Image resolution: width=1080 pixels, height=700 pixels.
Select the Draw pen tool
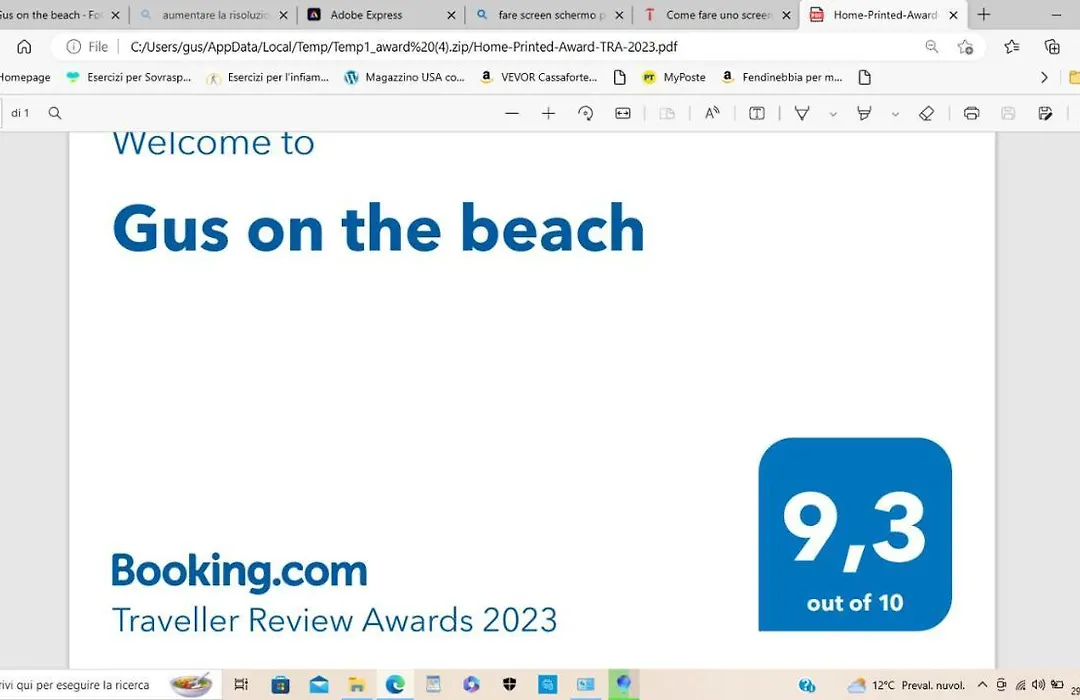802,113
